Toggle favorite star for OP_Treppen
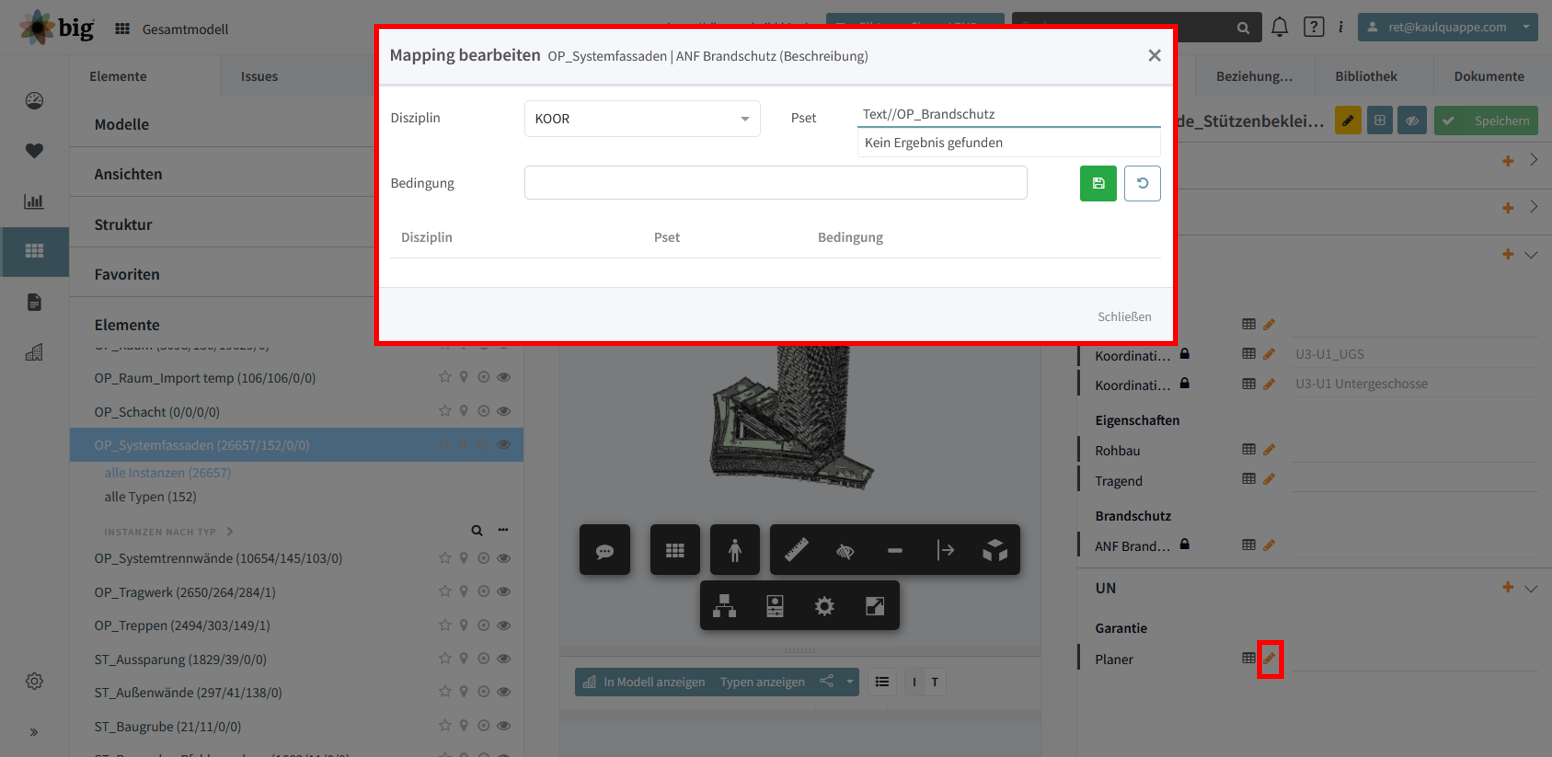Image resolution: width=1552 pixels, height=757 pixels. (x=444, y=625)
